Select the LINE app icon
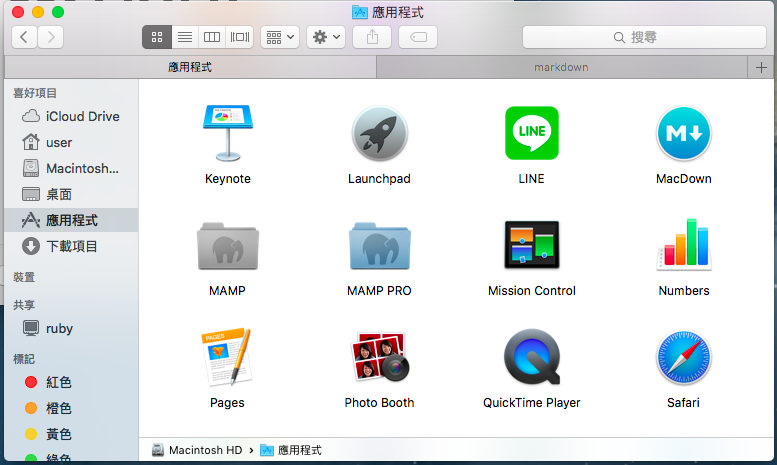This screenshot has width=777, height=465. (x=532, y=133)
